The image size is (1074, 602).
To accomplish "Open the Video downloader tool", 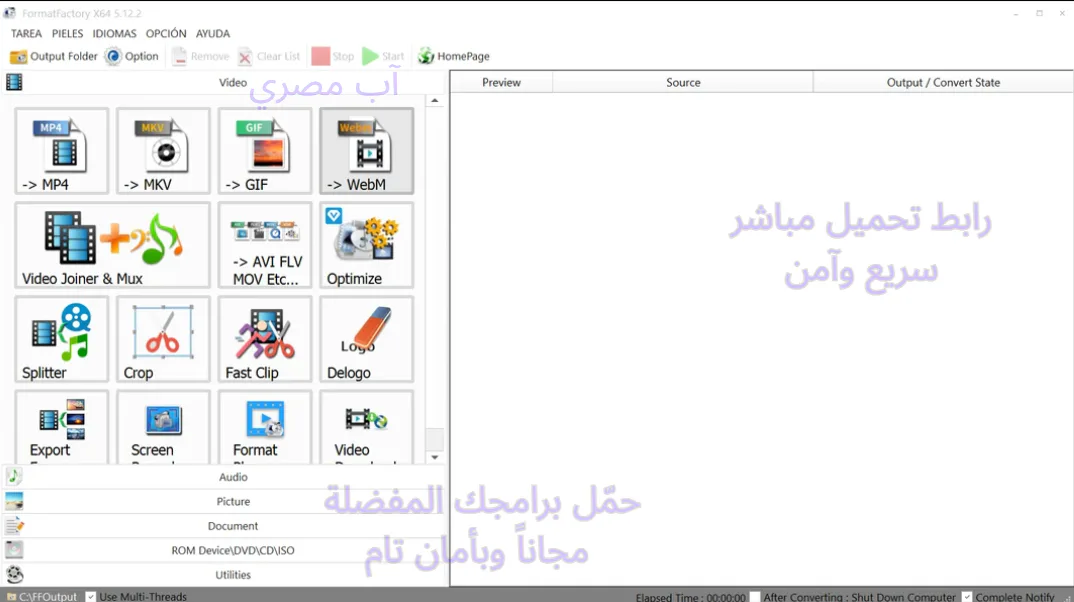I will point(366,427).
